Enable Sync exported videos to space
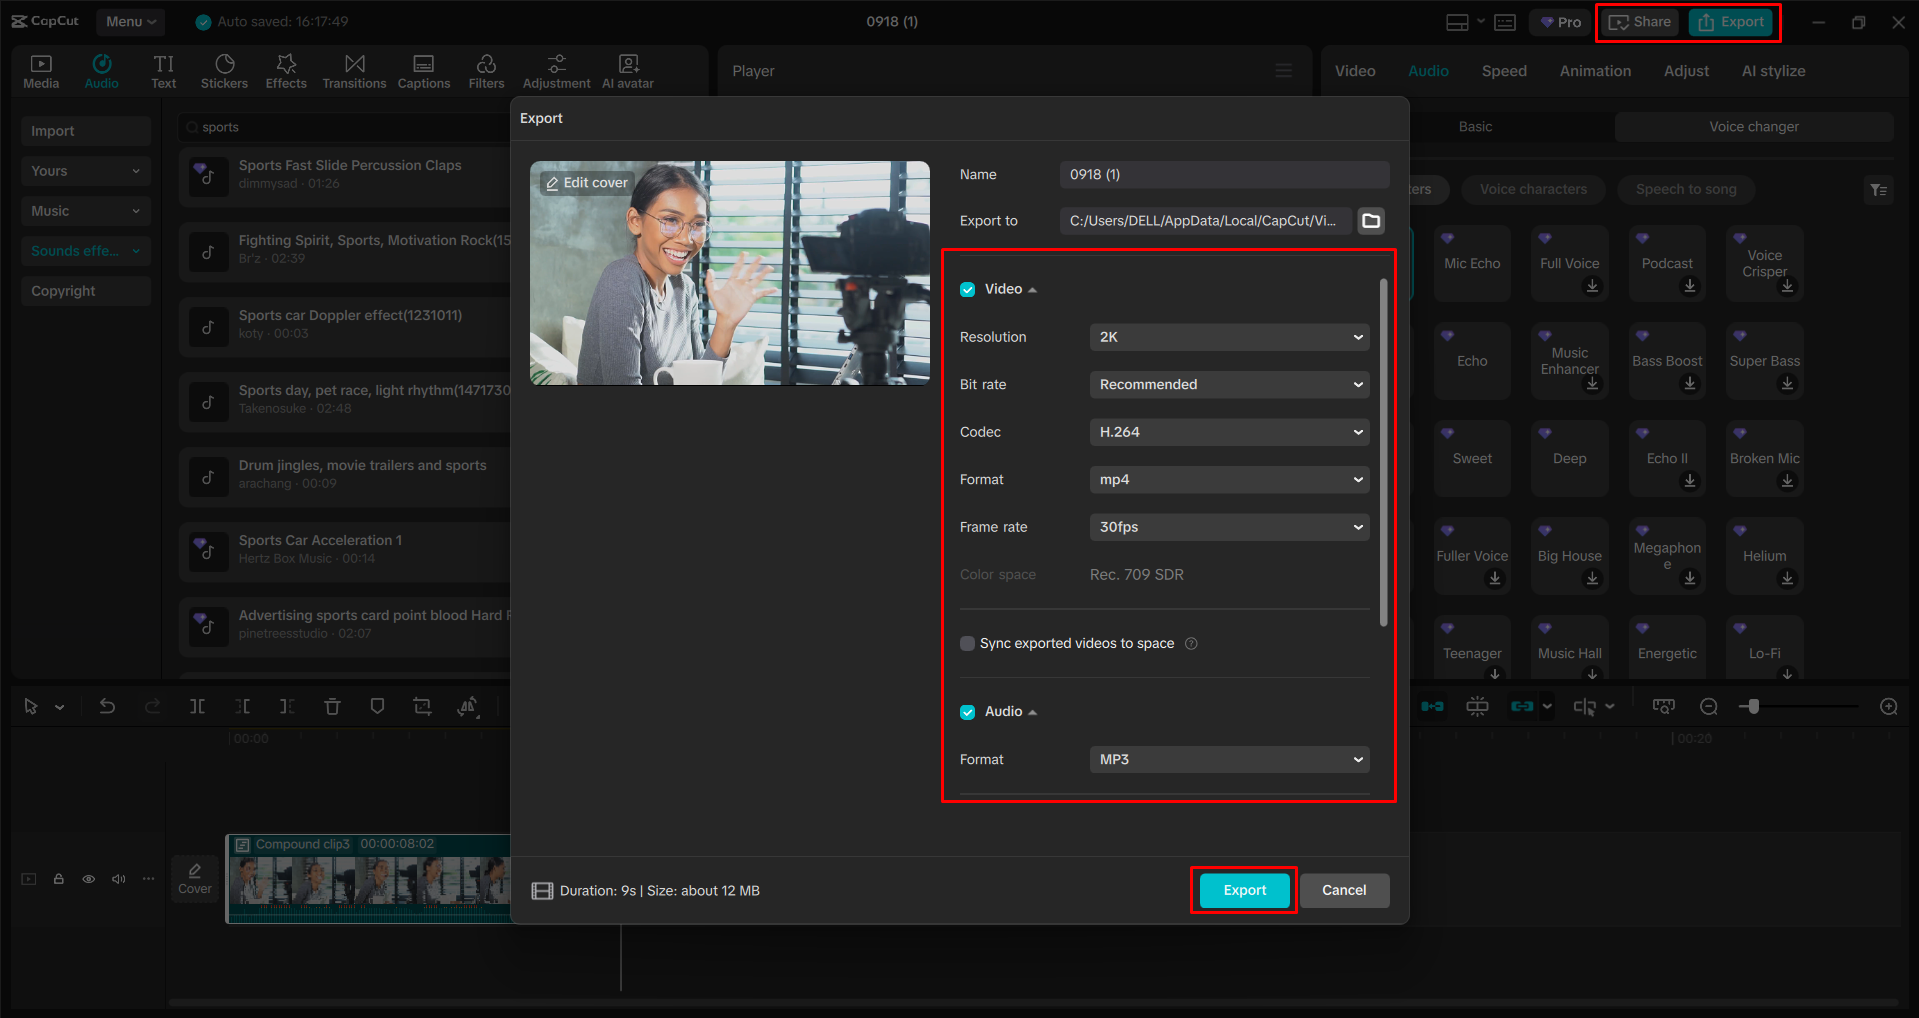 pyautogui.click(x=967, y=643)
